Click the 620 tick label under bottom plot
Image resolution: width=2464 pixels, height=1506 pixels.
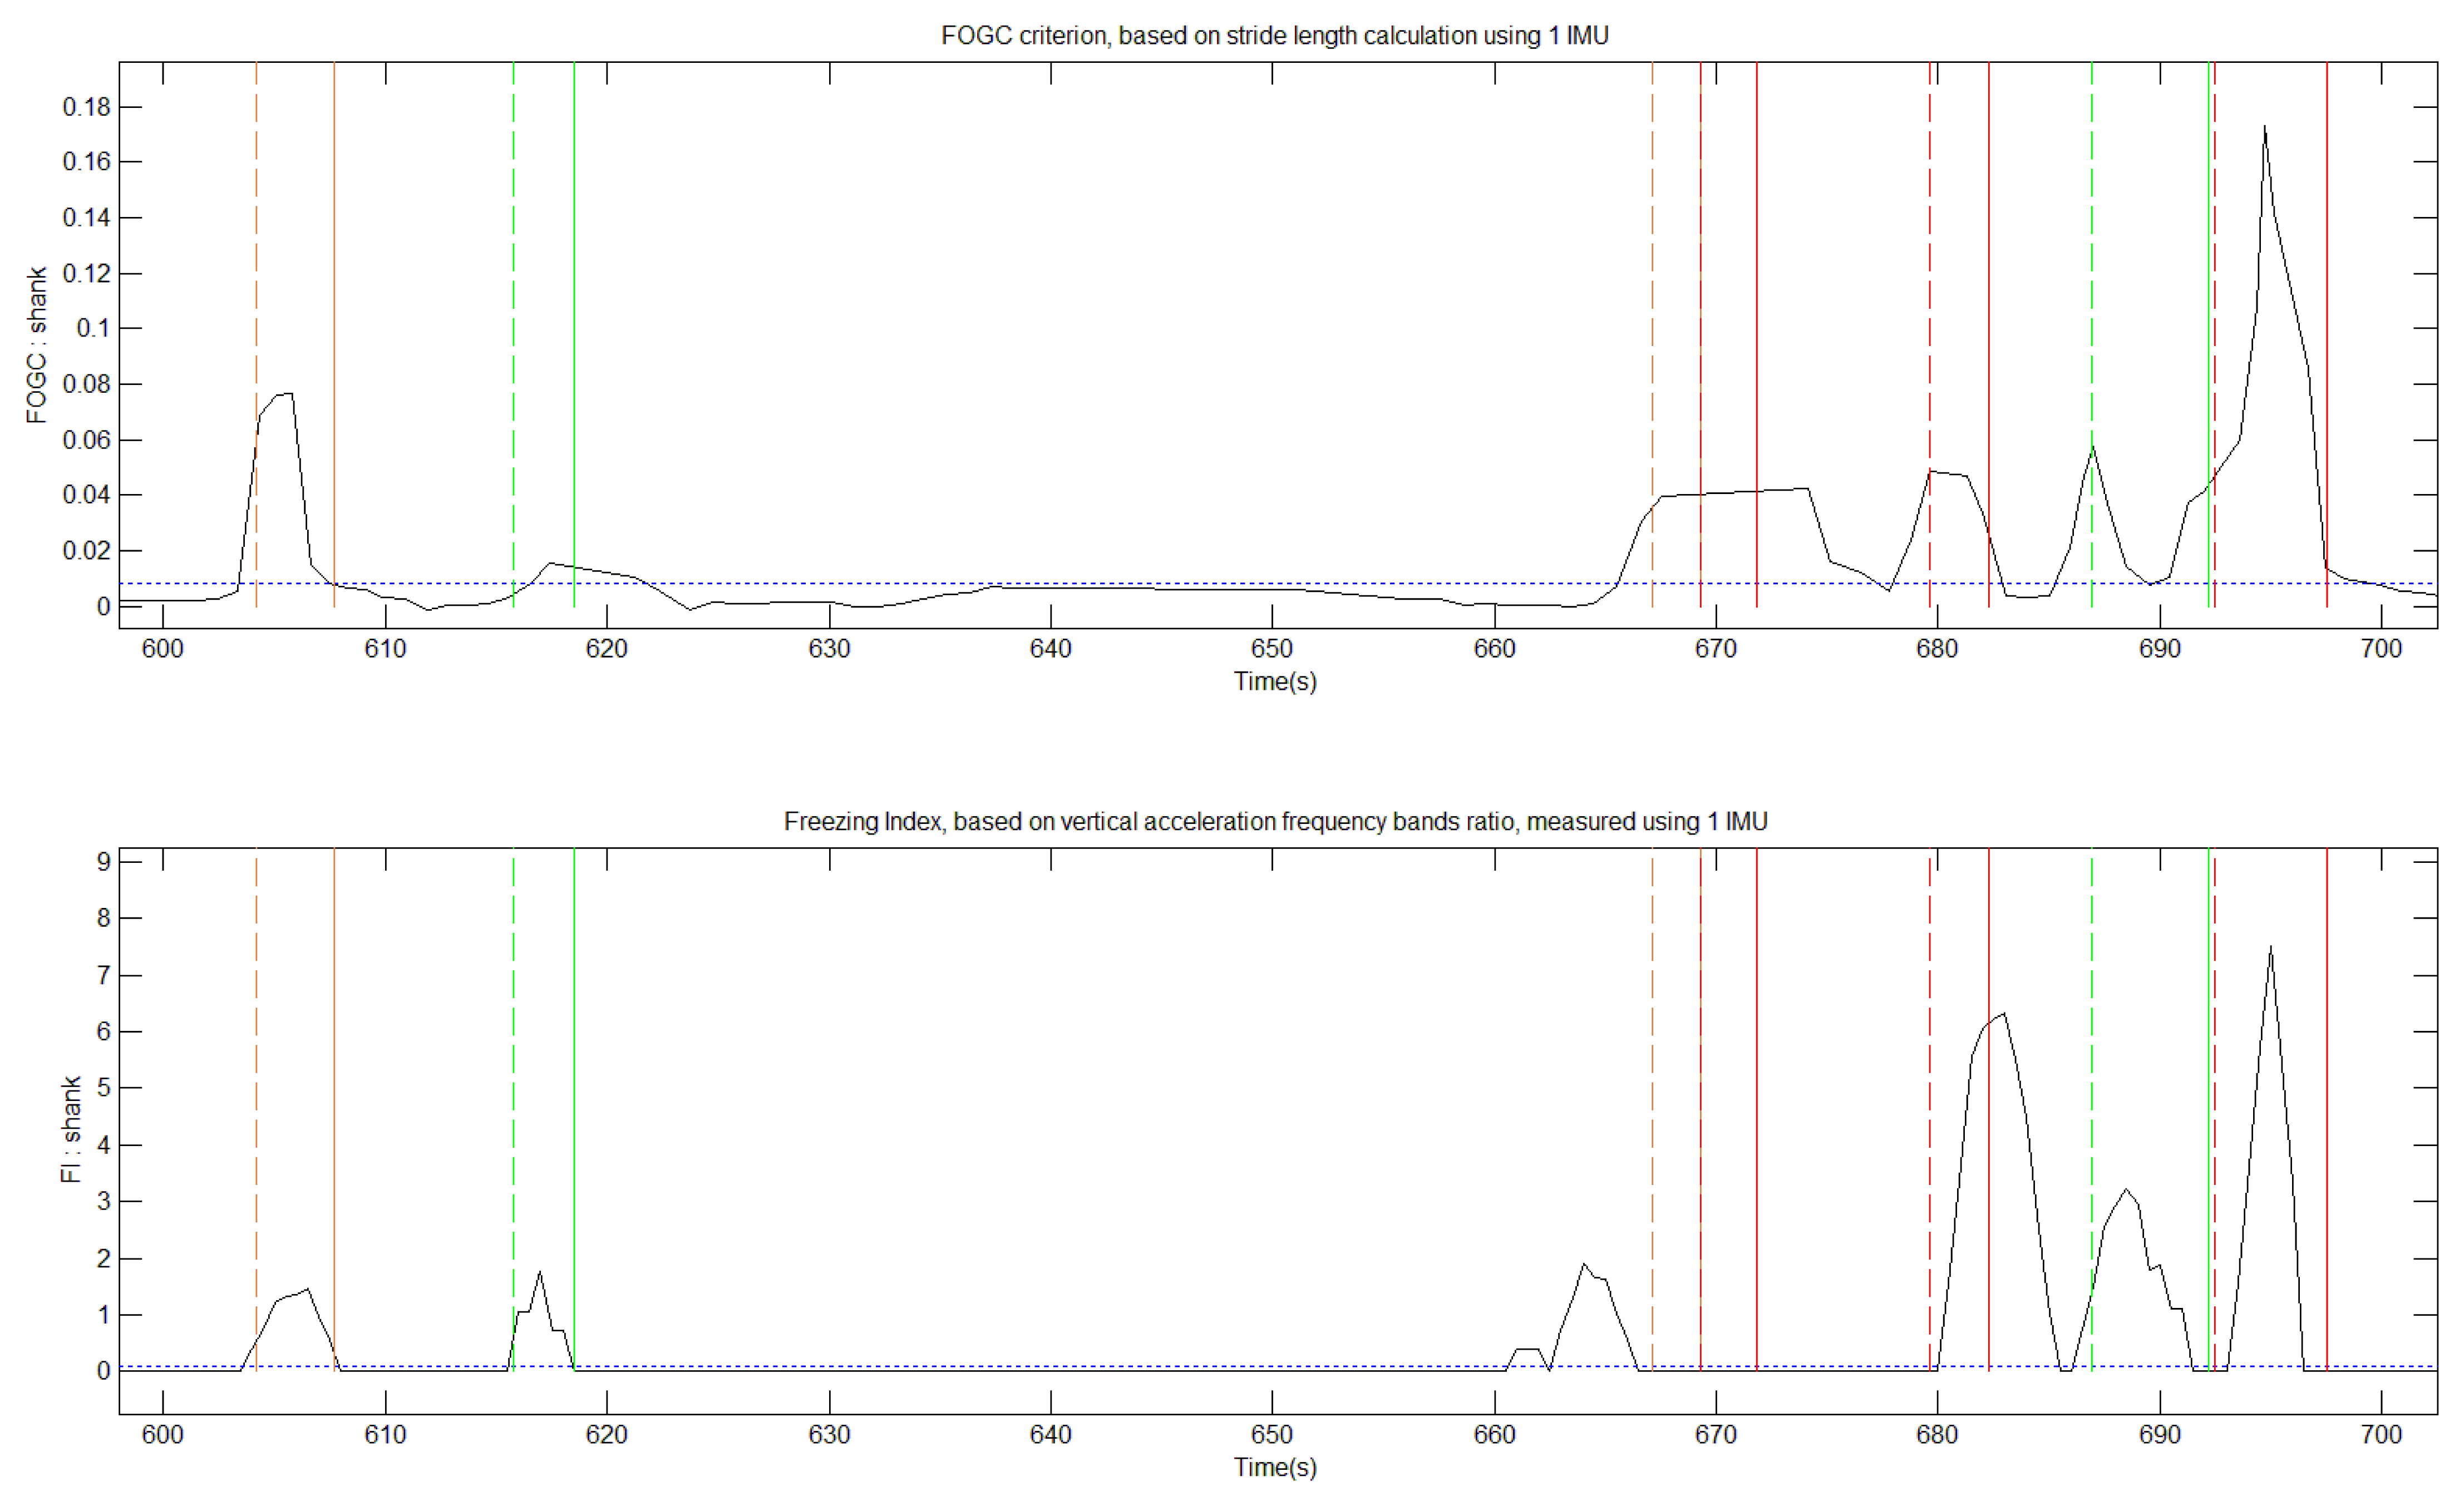coord(606,1435)
